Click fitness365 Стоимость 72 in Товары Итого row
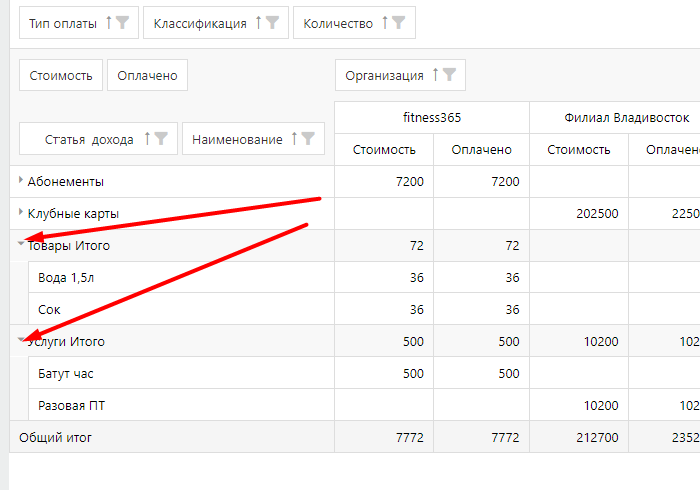Image resolution: width=700 pixels, height=490 pixels. click(x=384, y=245)
